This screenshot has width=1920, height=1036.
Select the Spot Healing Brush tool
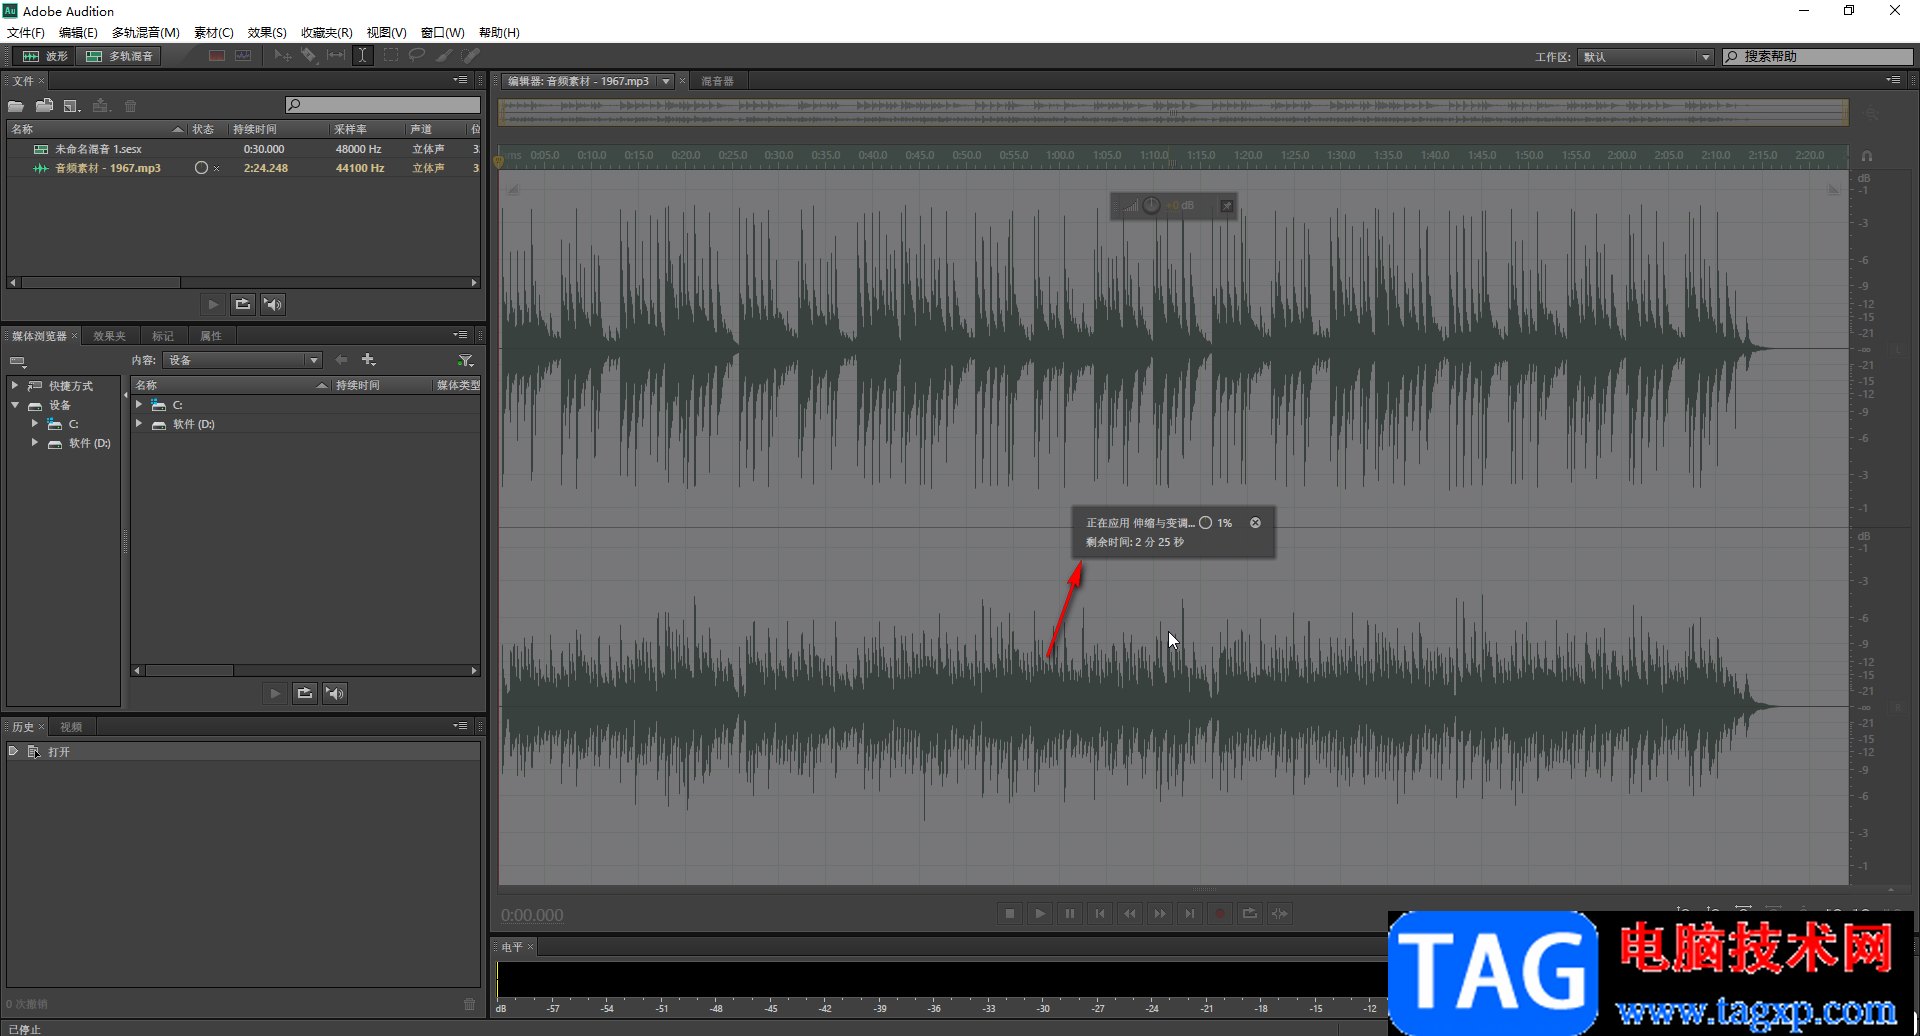(x=471, y=56)
